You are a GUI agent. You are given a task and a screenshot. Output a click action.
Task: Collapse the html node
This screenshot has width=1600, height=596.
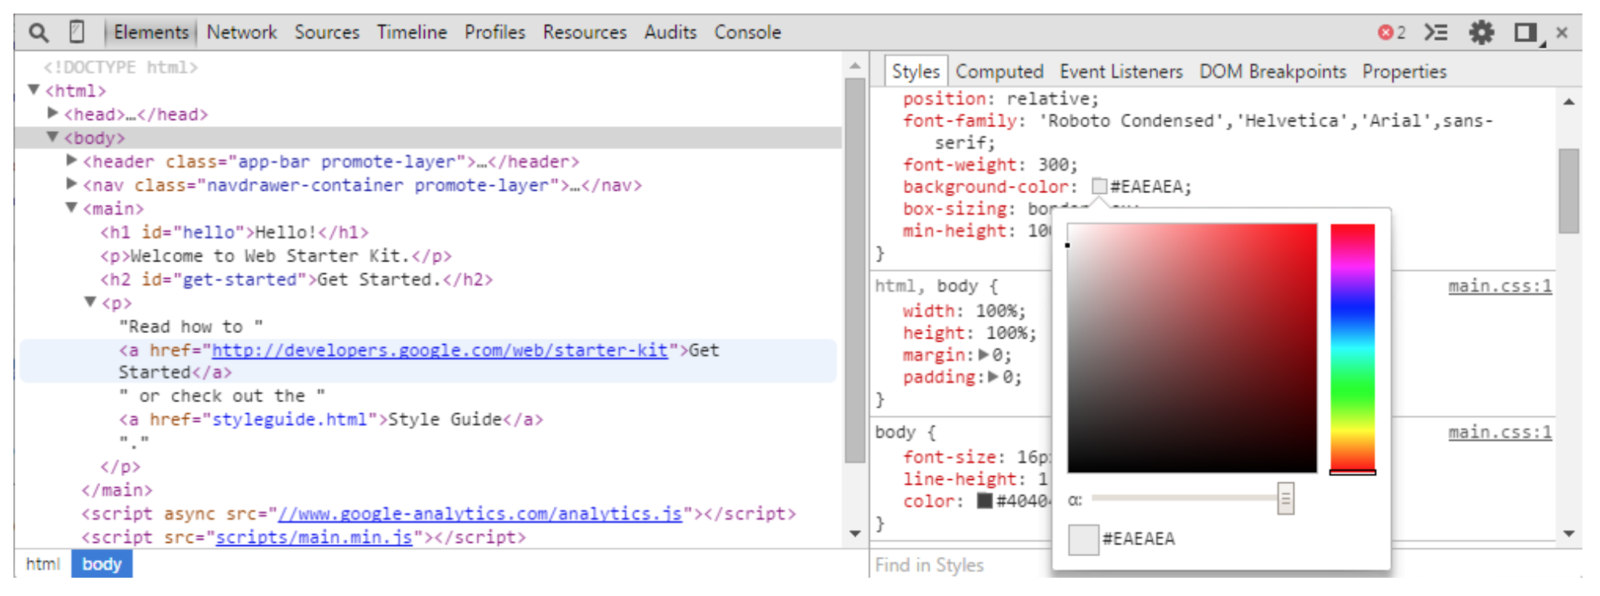point(34,90)
